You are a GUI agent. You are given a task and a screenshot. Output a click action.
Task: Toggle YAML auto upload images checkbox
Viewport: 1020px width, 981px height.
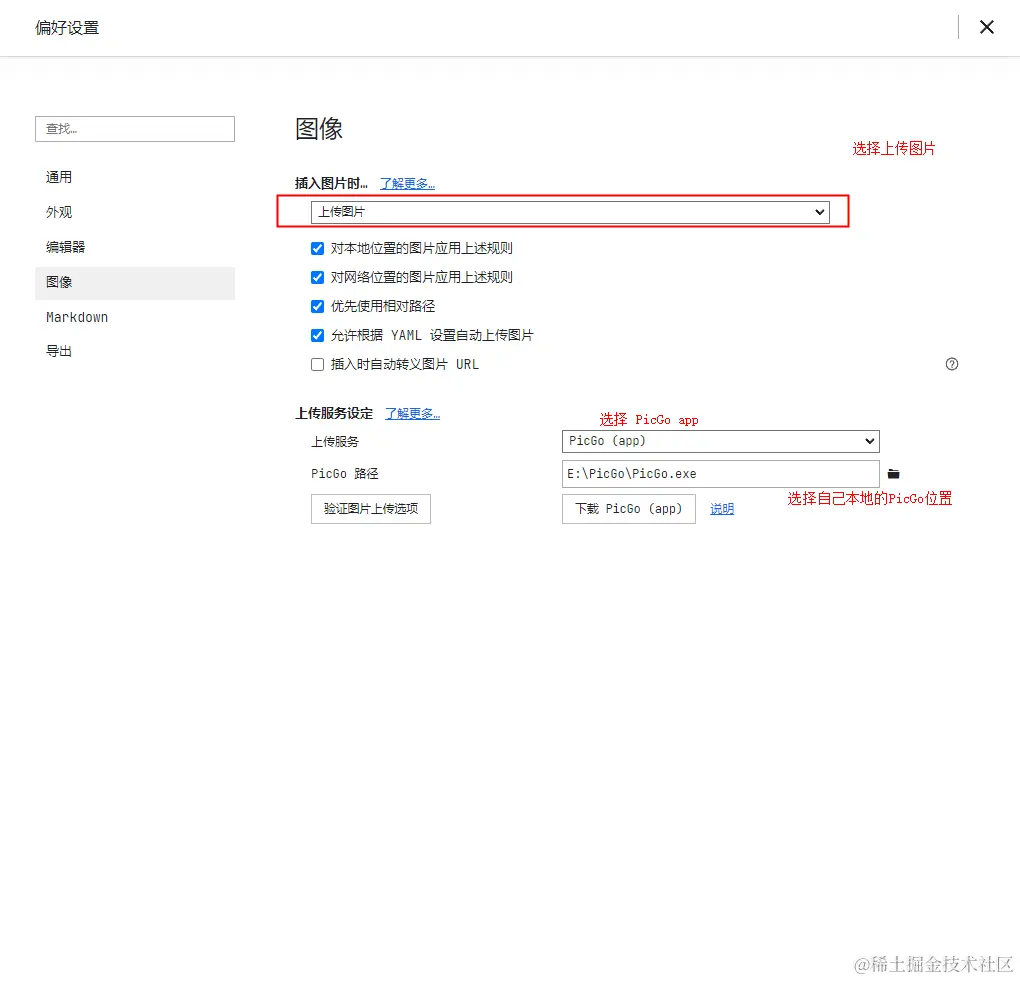[x=317, y=336]
